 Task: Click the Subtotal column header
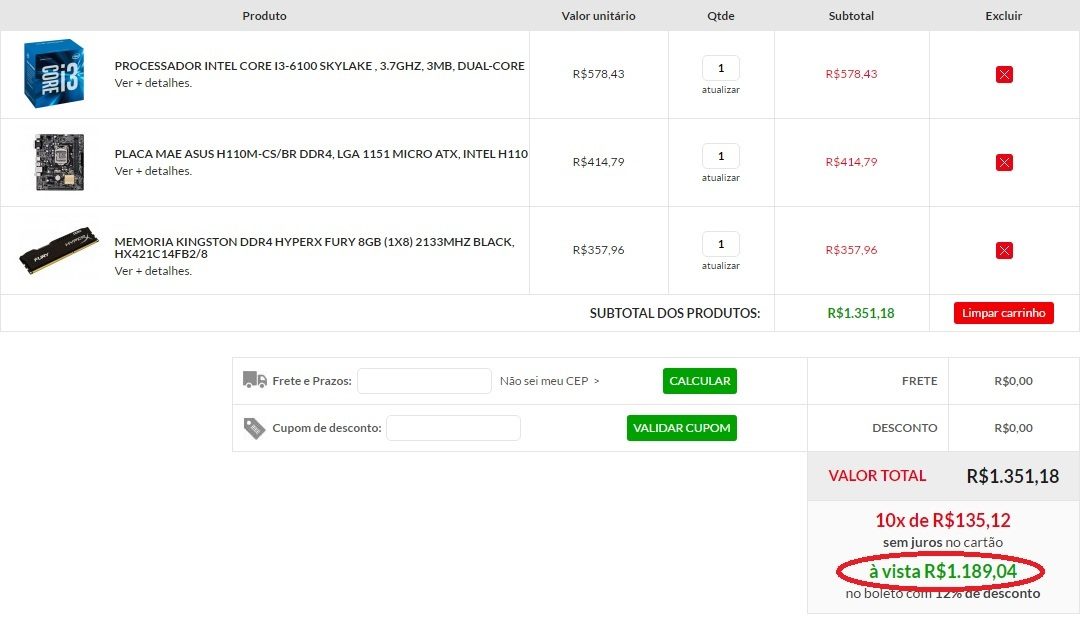tap(851, 15)
